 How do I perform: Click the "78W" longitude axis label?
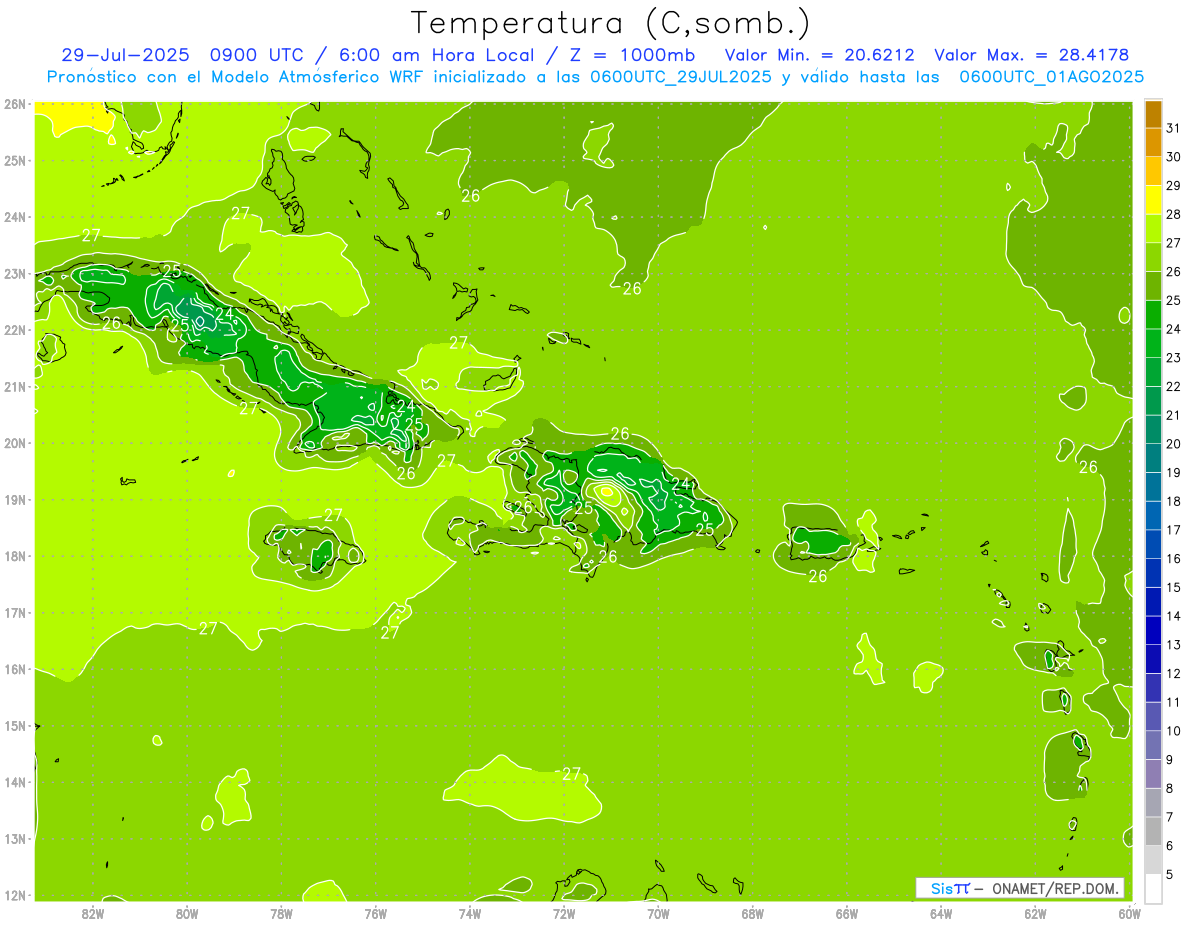pos(281,913)
